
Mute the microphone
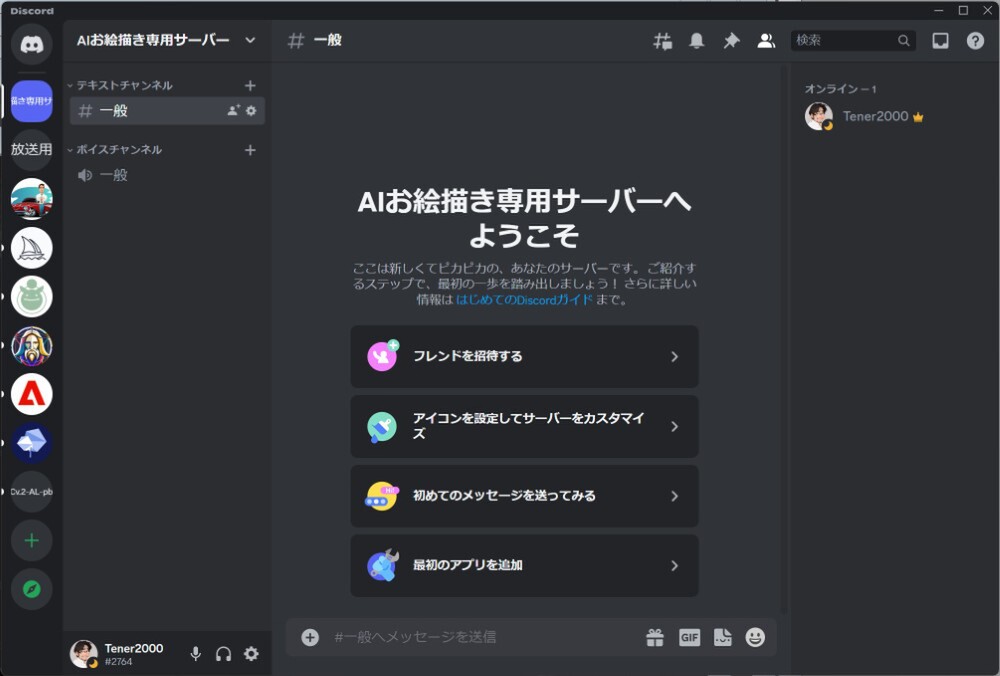[x=196, y=654]
